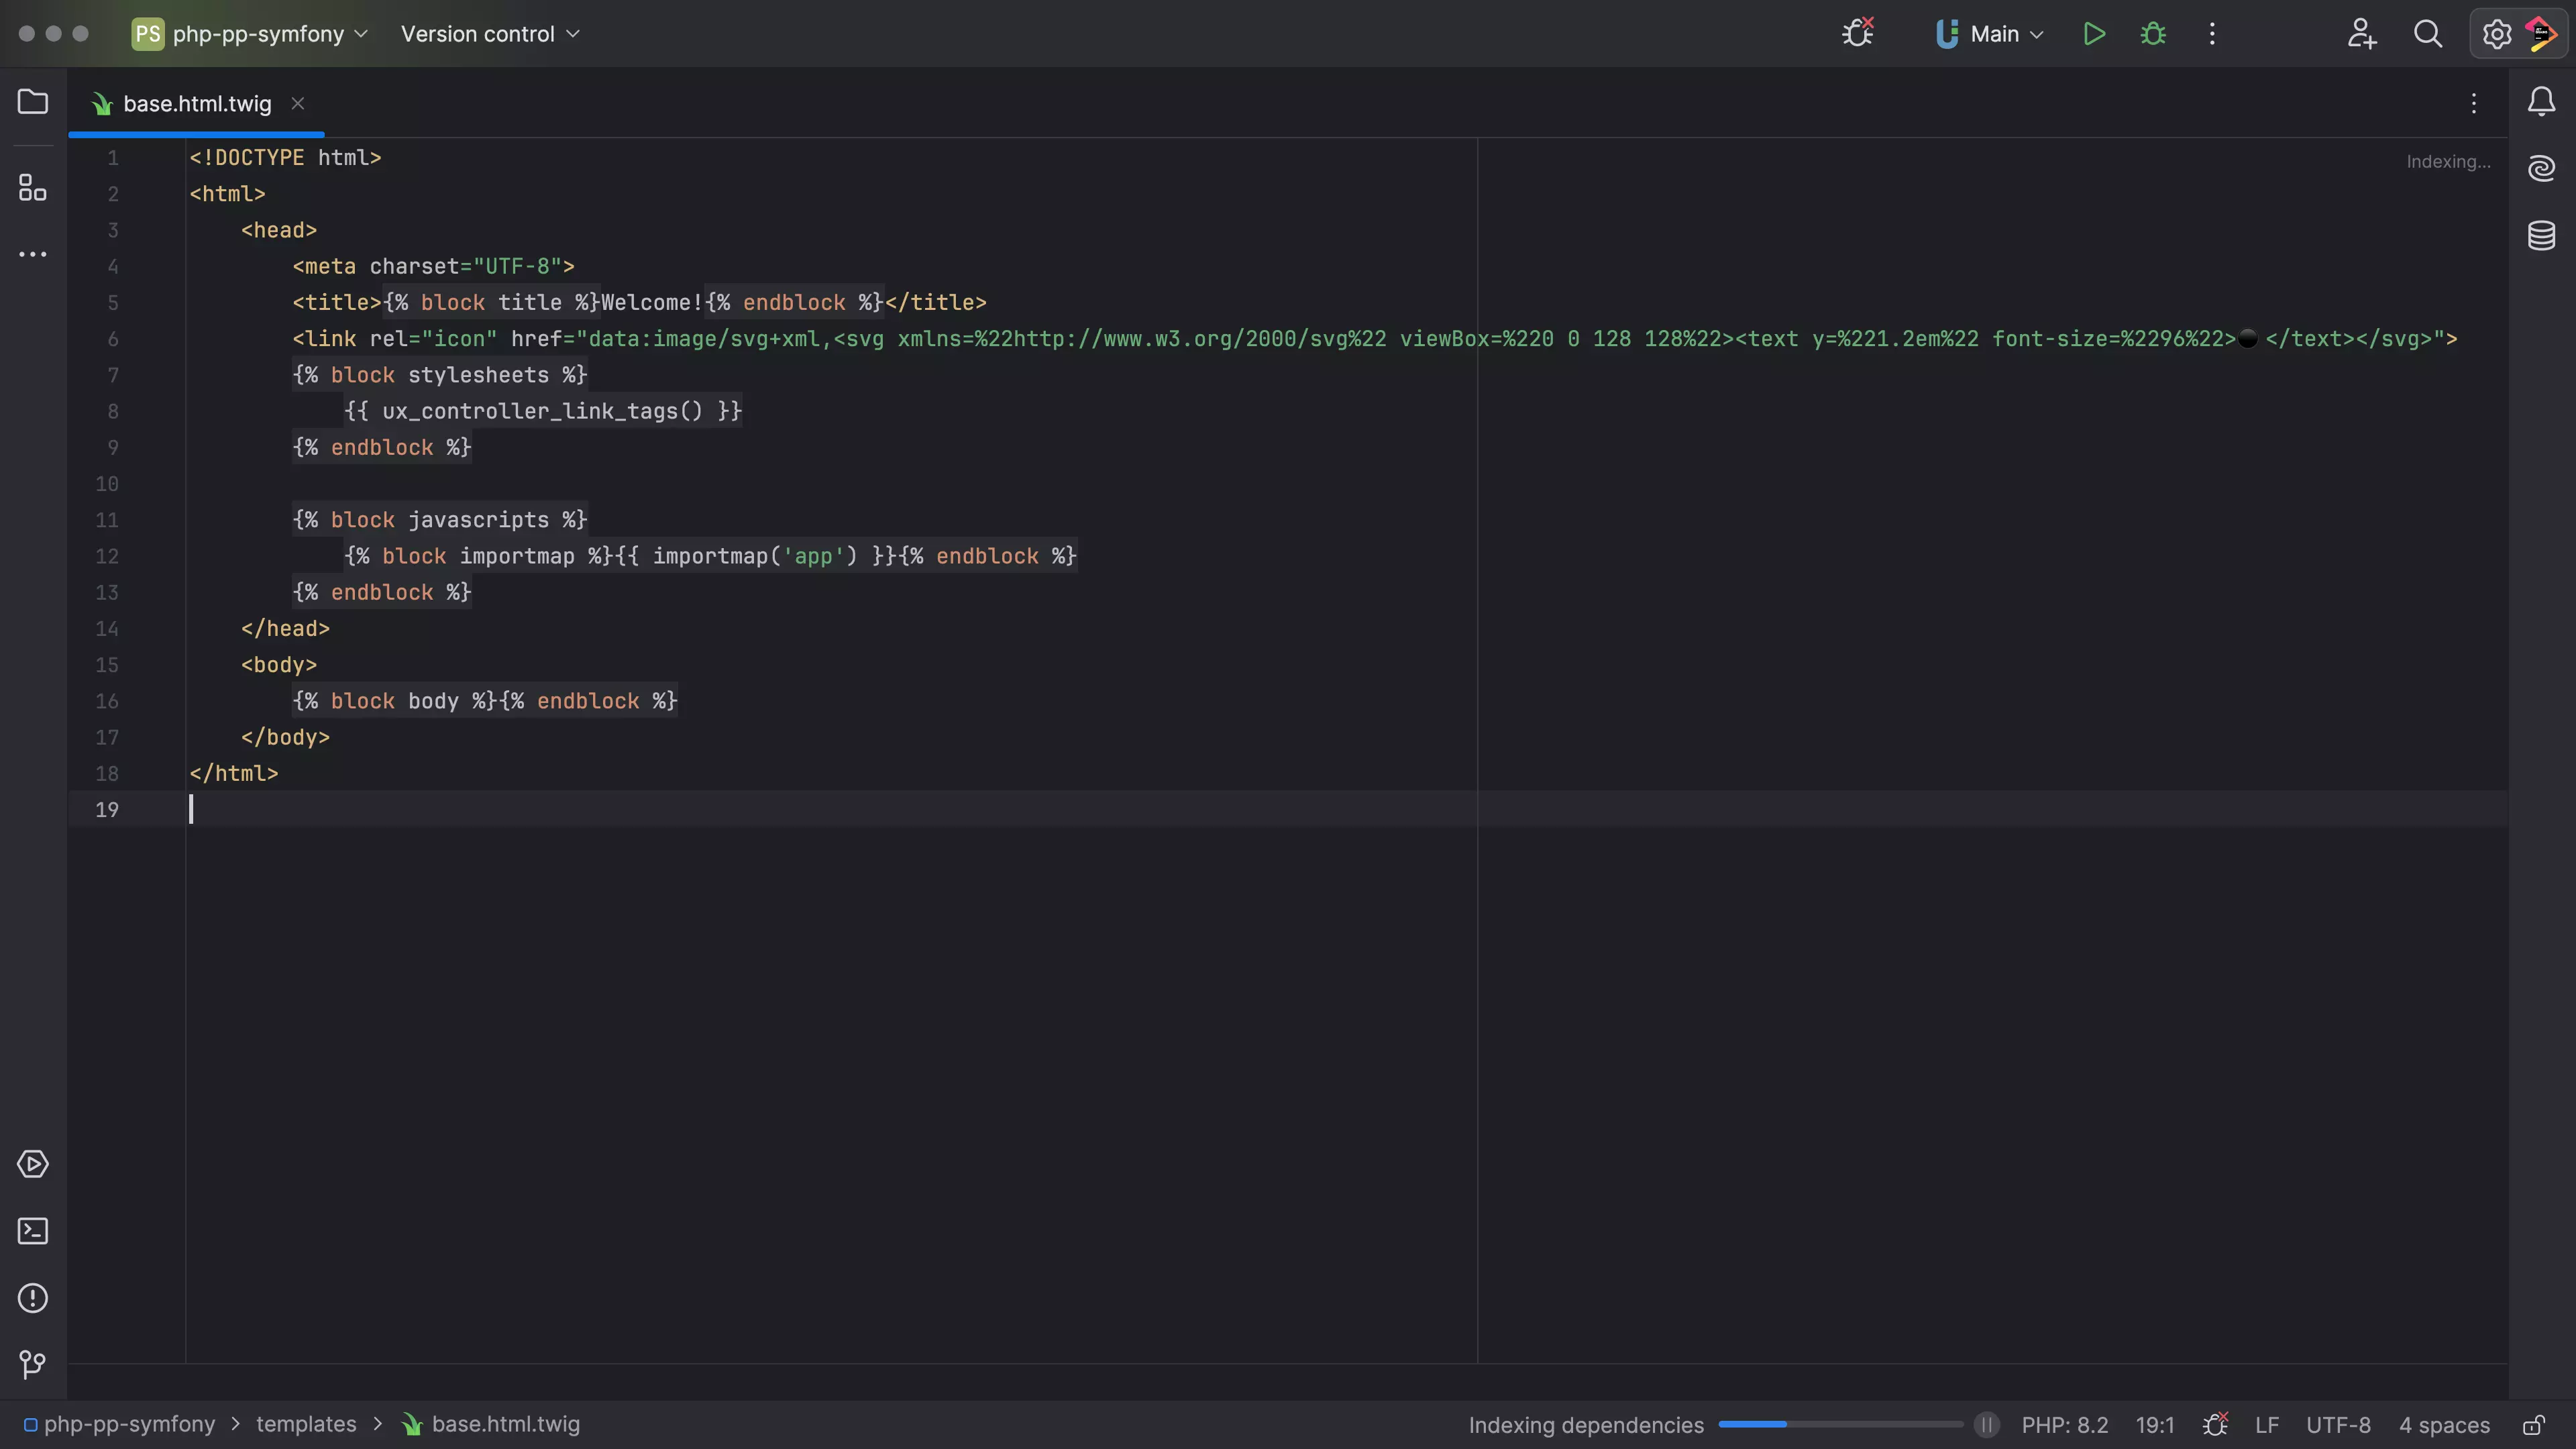Open the AI Assistant panel
The image size is (2576, 1449).
(x=2541, y=168)
